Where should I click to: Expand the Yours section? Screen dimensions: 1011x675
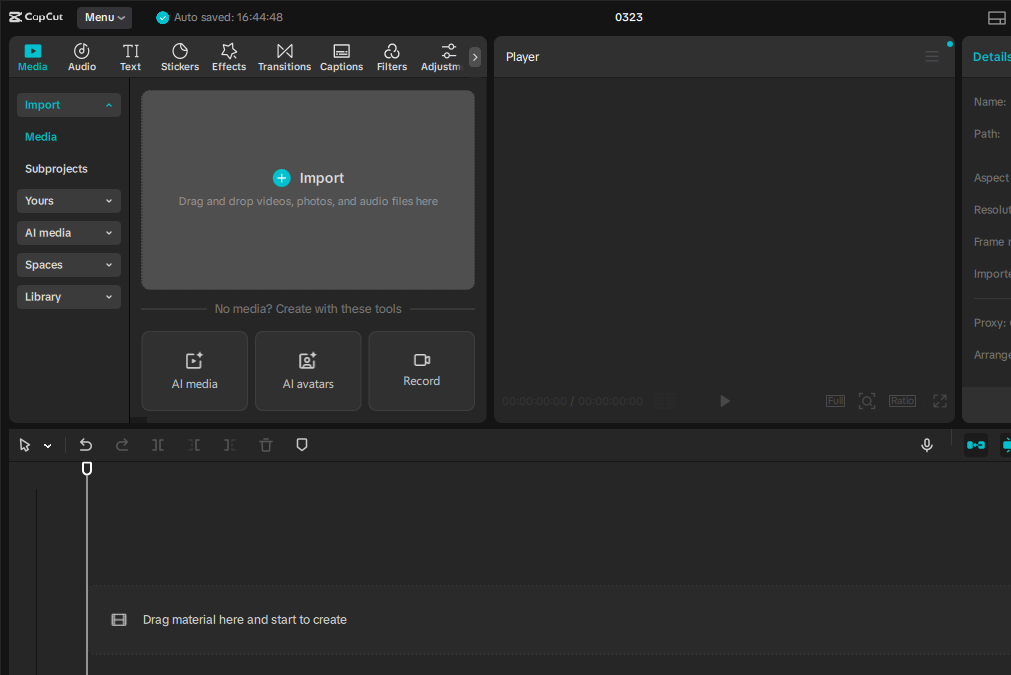(x=68, y=200)
